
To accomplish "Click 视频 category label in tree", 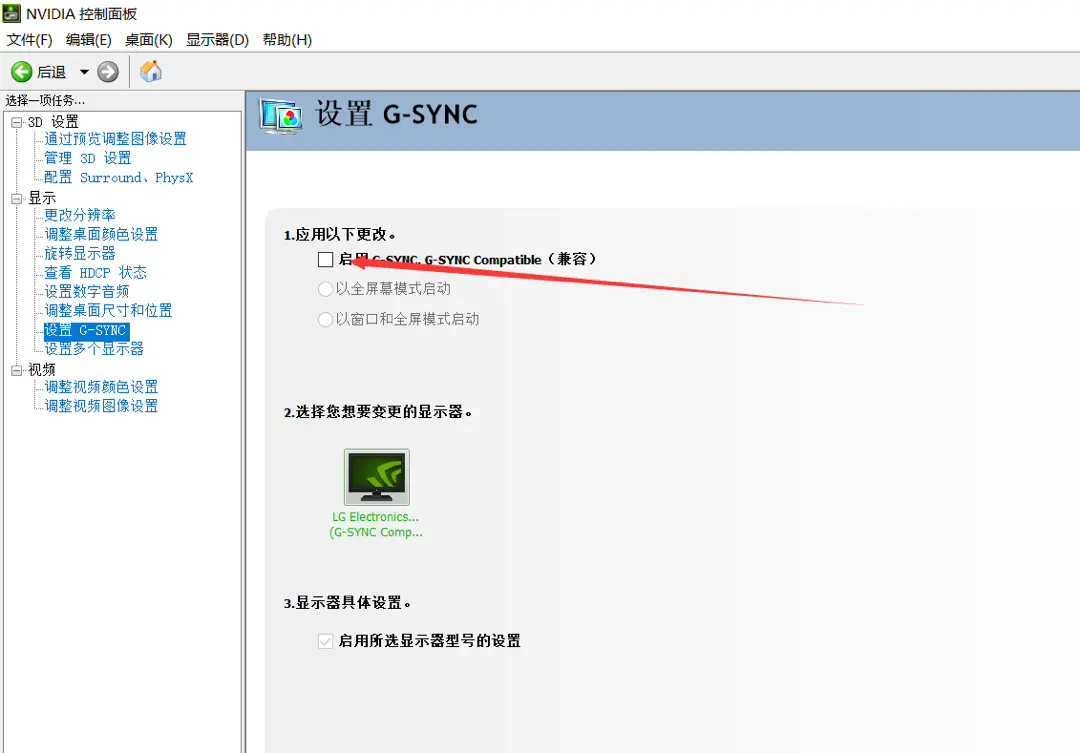I will pyautogui.click(x=42, y=370).
